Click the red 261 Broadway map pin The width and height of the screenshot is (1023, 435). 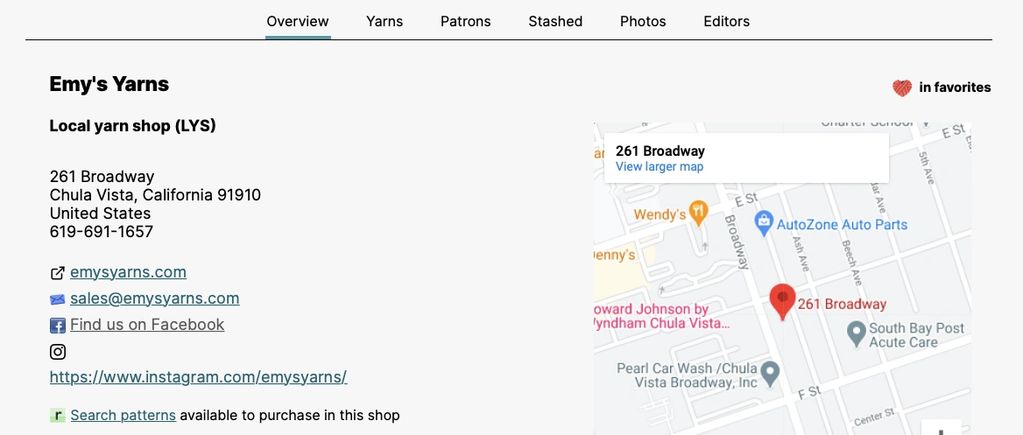coord(782,302)
